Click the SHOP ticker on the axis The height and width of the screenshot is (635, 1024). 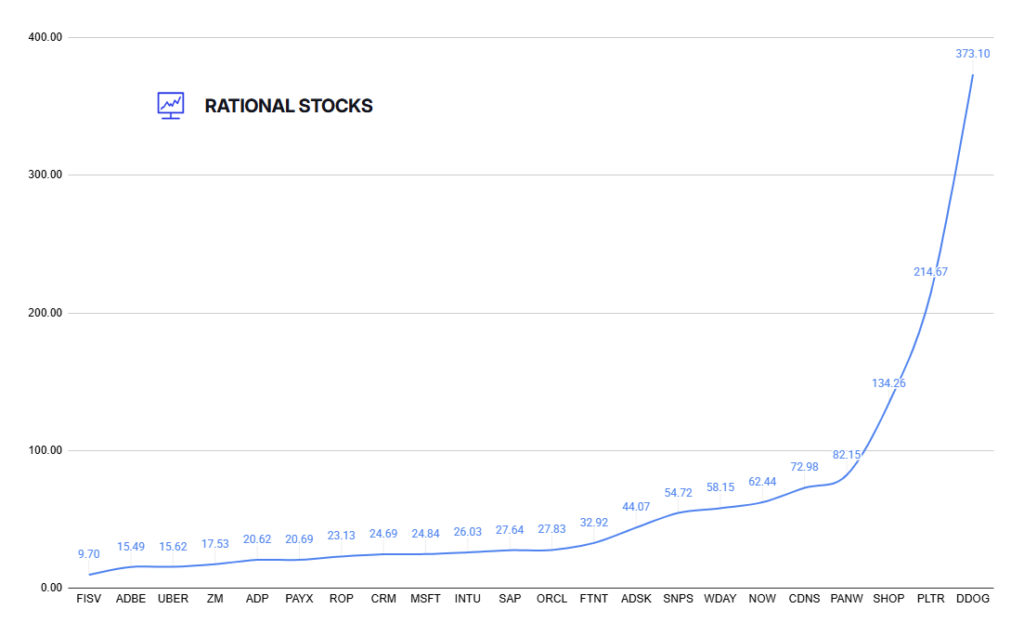(x=888, y=599)
